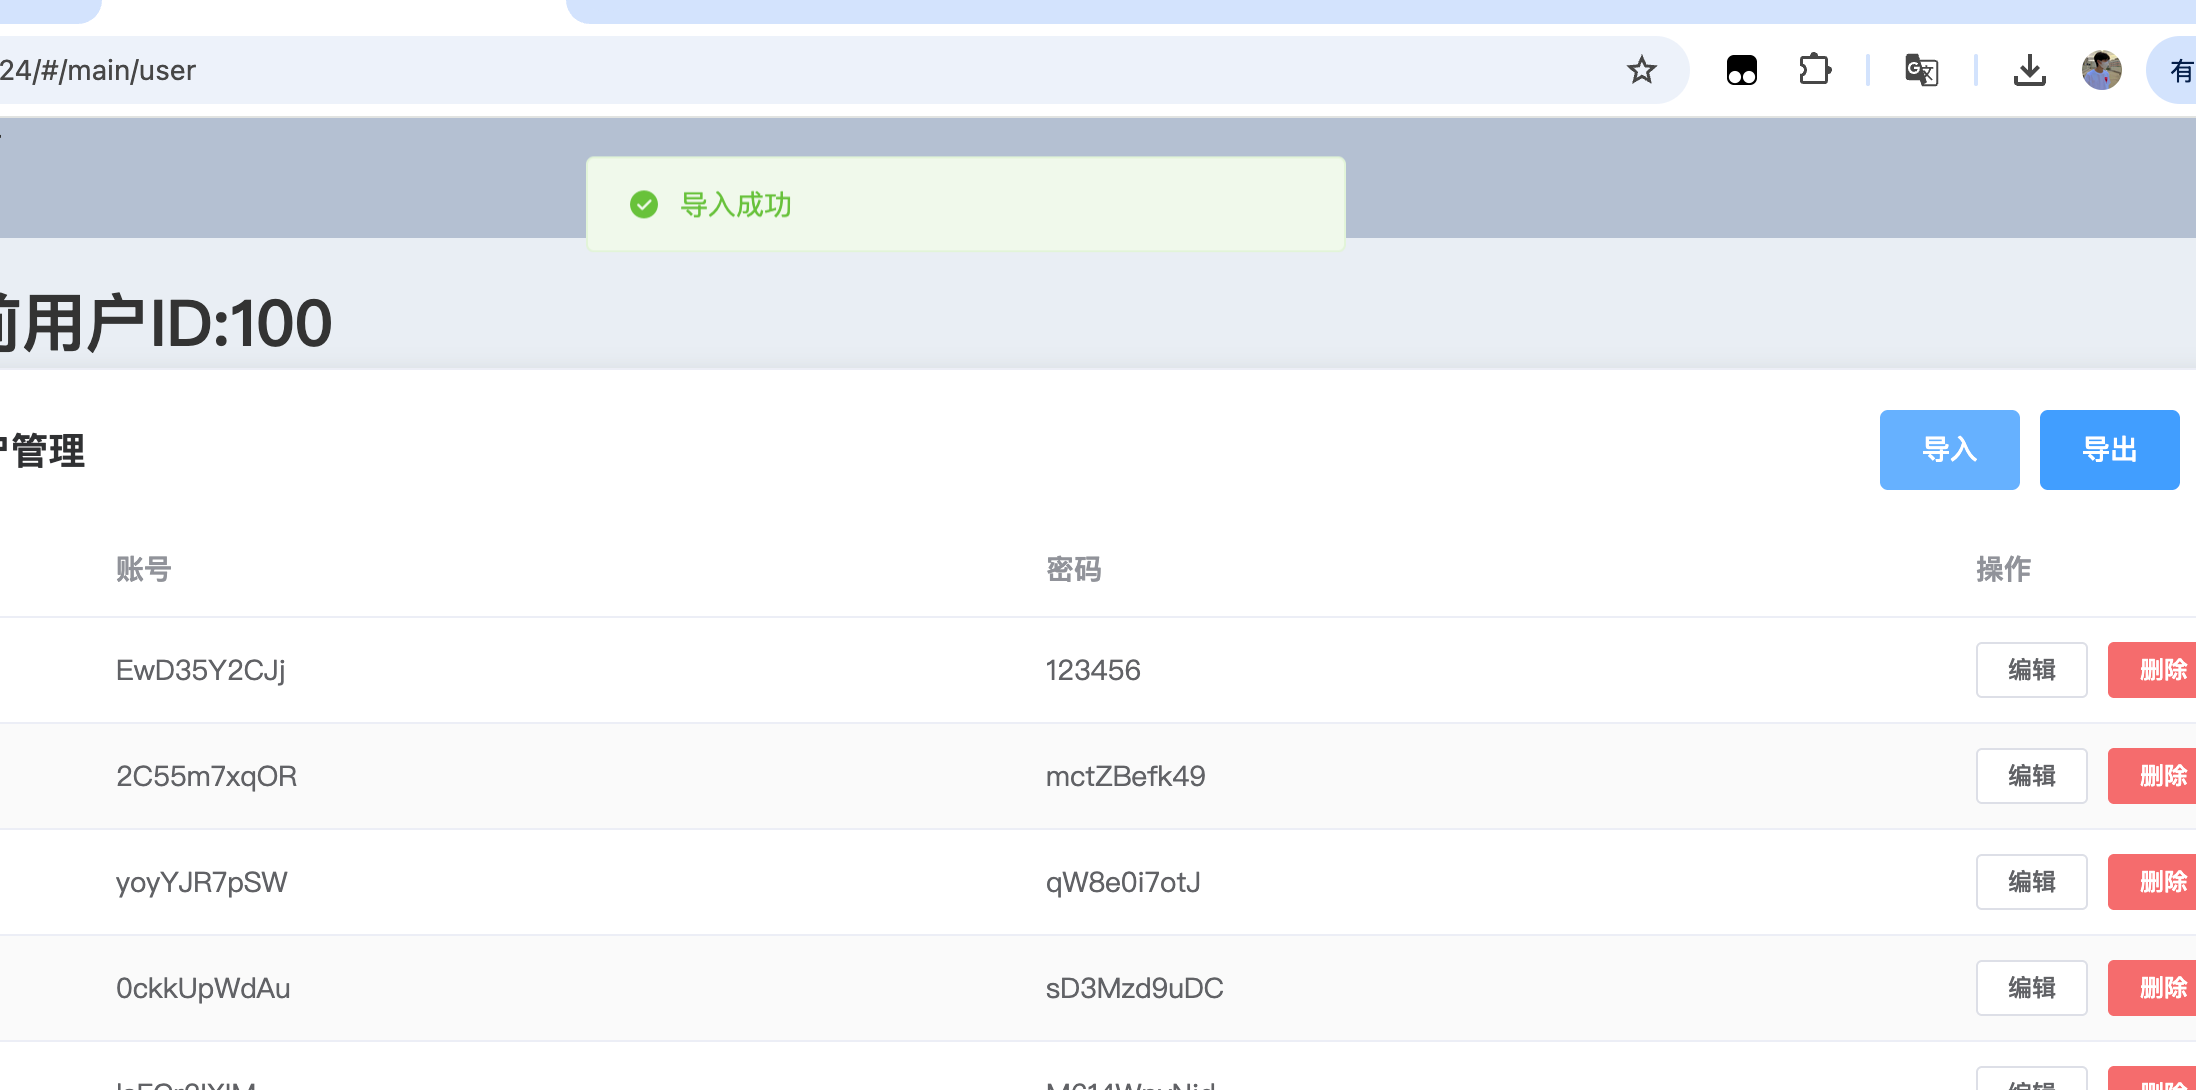Image resolution: width=2196 pixels, height=1090 pixels.
Task: Click the address bar URL field
Action: click(x=800, y=70)
